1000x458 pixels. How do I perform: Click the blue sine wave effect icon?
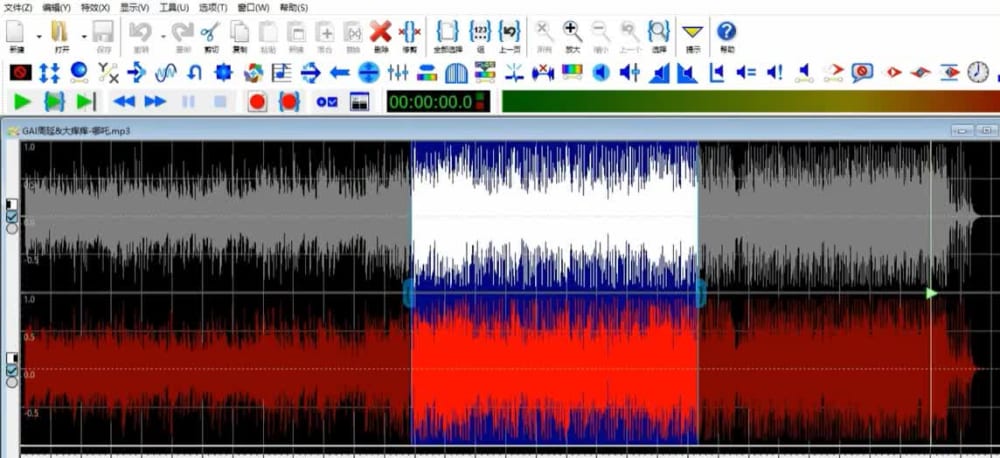166,73
